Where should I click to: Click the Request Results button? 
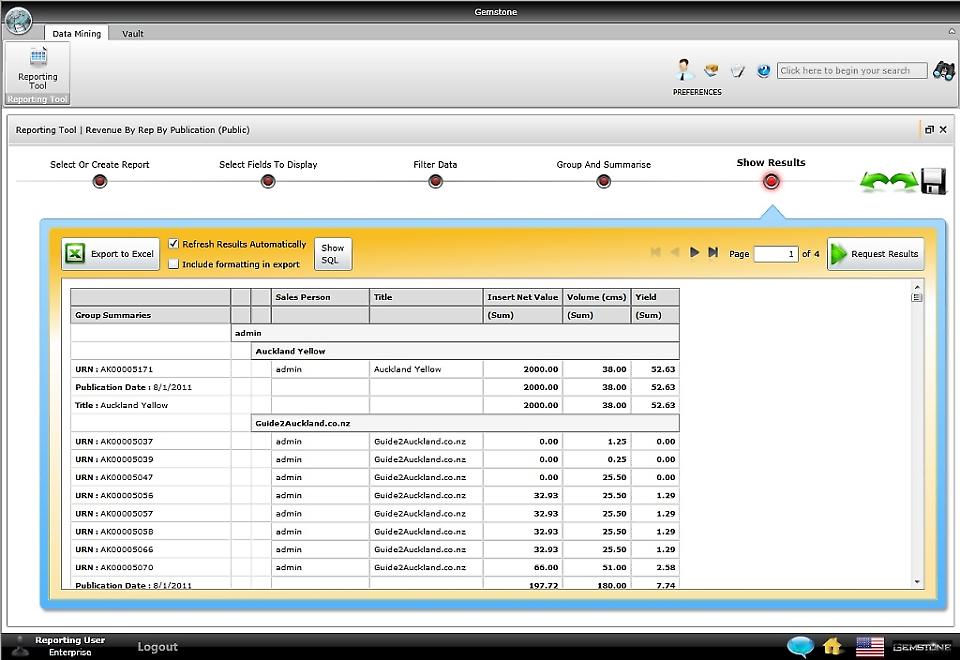click(876, 253)
